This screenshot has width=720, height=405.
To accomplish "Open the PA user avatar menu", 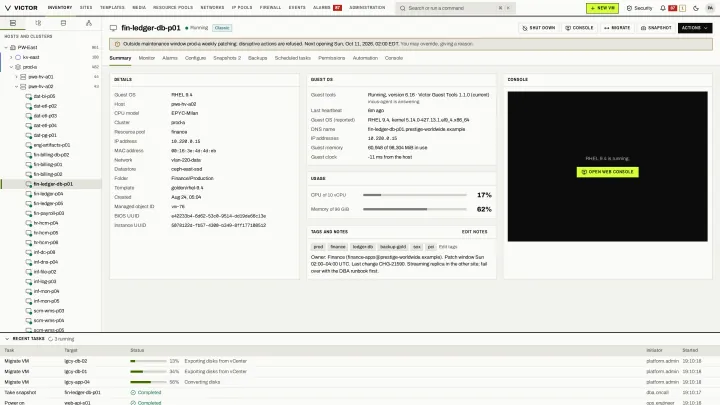I will pyautogui.click(x=710, y=8).
